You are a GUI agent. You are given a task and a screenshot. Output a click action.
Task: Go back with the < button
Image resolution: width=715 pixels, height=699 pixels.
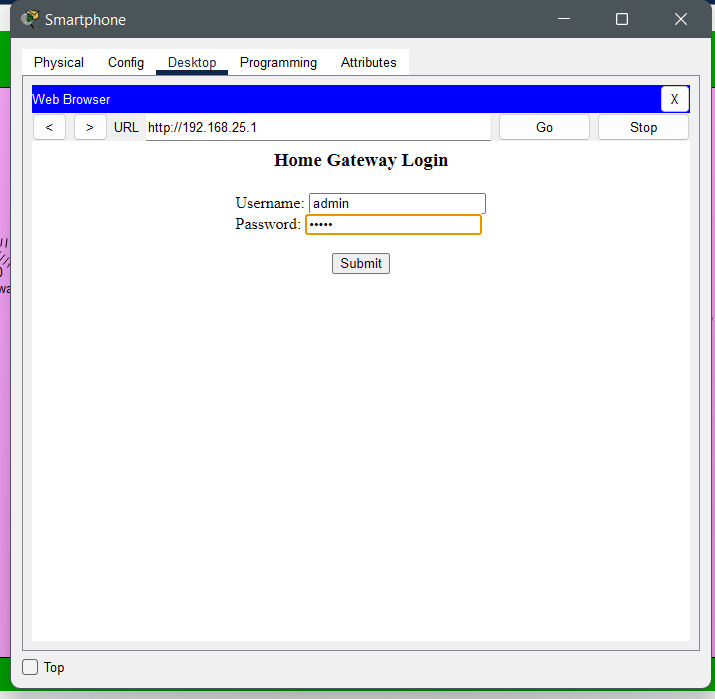[x=49, y=127]
